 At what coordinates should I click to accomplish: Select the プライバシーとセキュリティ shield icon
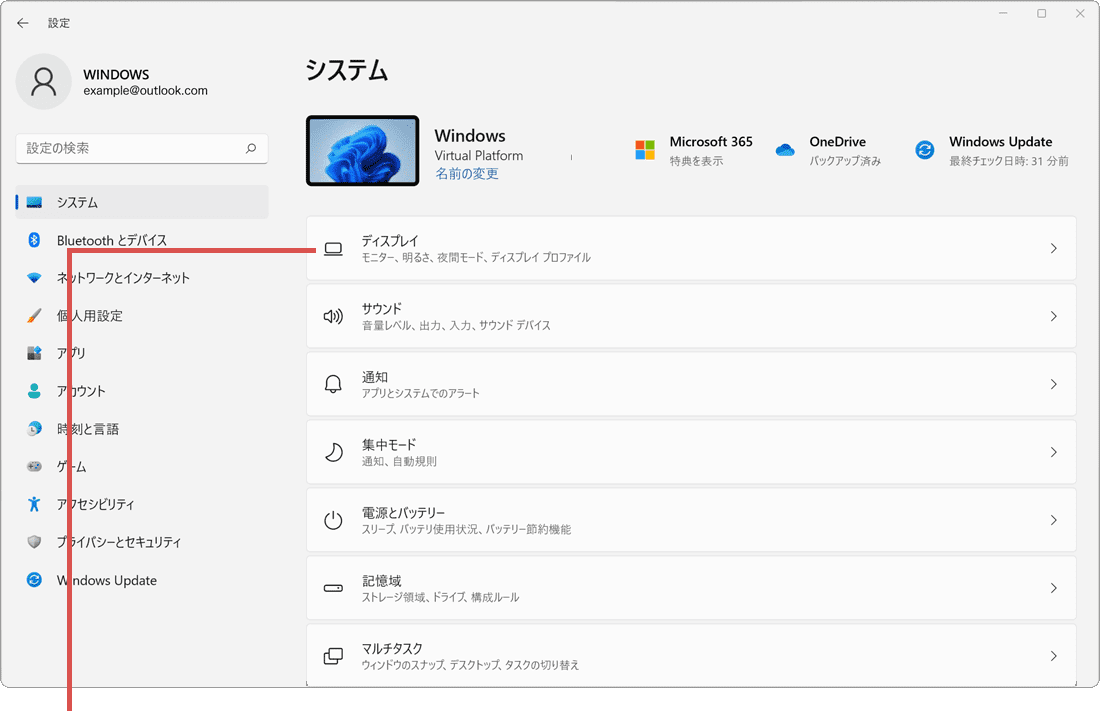tap(33, 542)
